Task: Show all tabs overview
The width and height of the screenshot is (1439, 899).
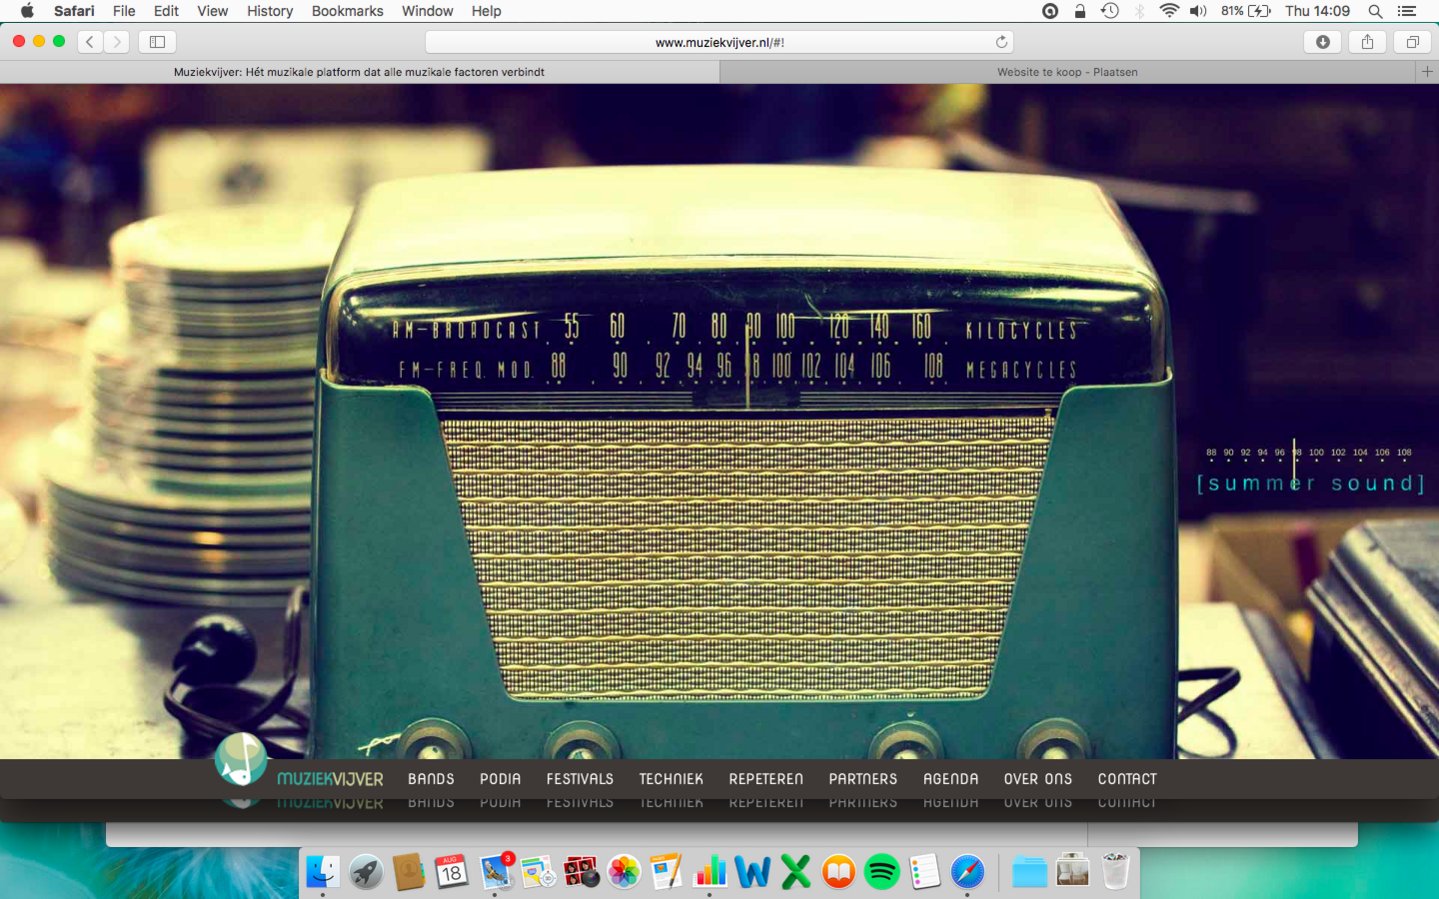Action: point(1412,42)
